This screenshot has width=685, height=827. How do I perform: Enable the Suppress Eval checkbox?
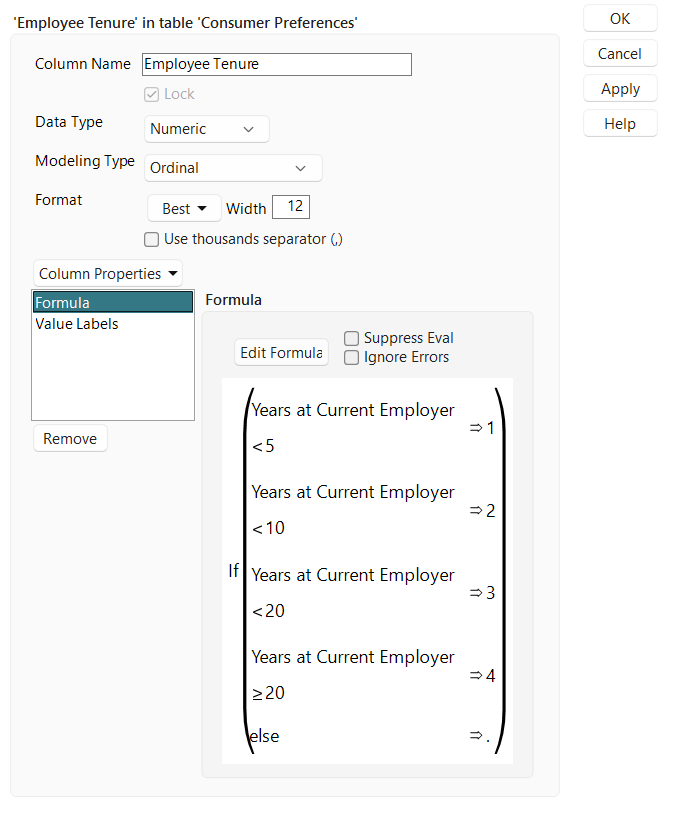tap(351, 338)
